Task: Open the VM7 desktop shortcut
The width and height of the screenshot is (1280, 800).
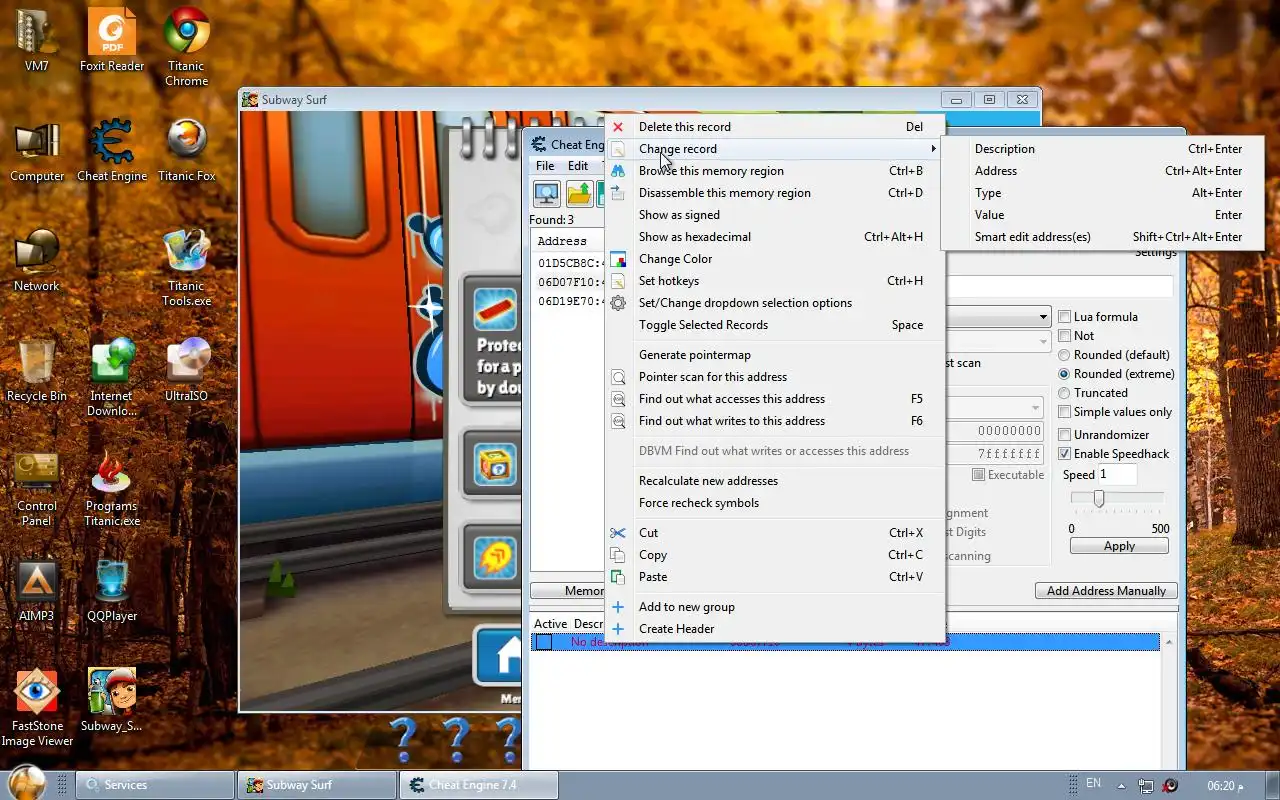Action: tap(37, 41)
